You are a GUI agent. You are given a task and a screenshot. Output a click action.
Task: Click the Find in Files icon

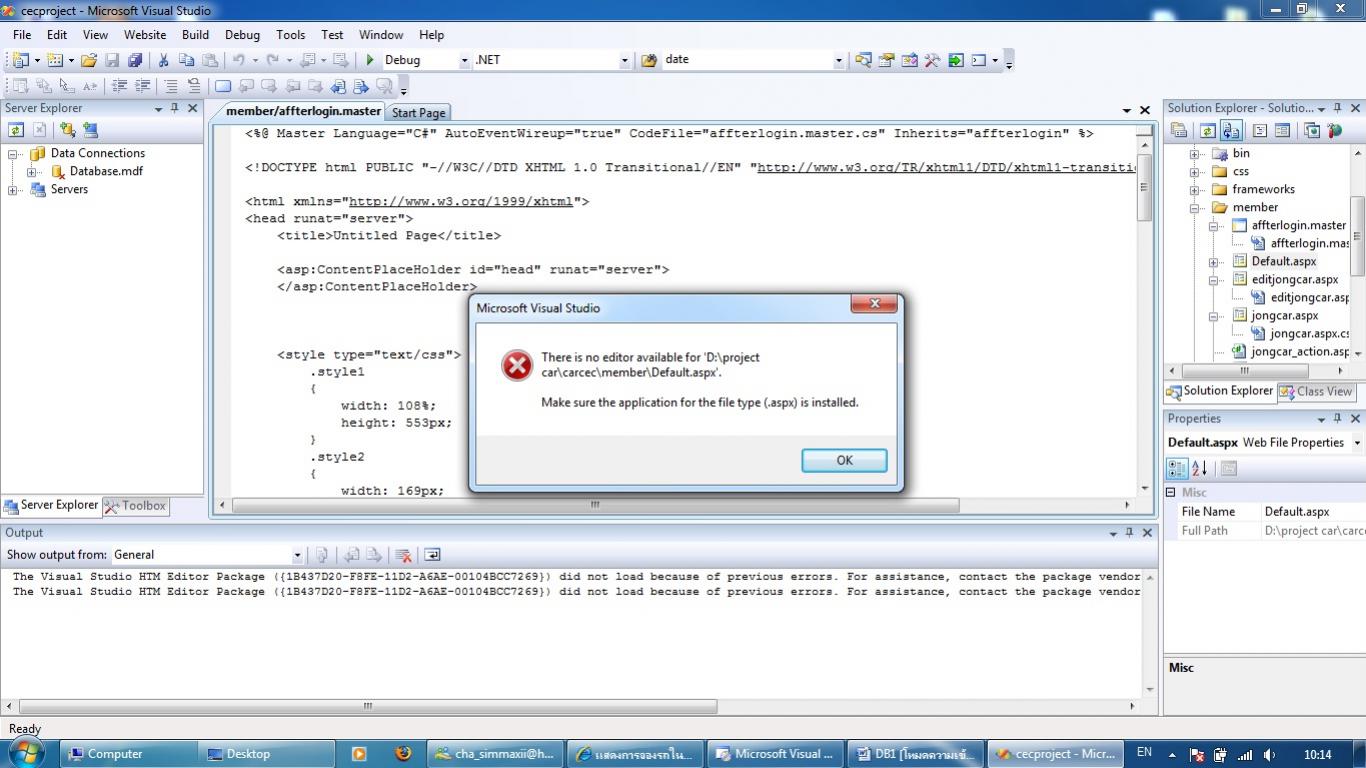click(649, 60)
